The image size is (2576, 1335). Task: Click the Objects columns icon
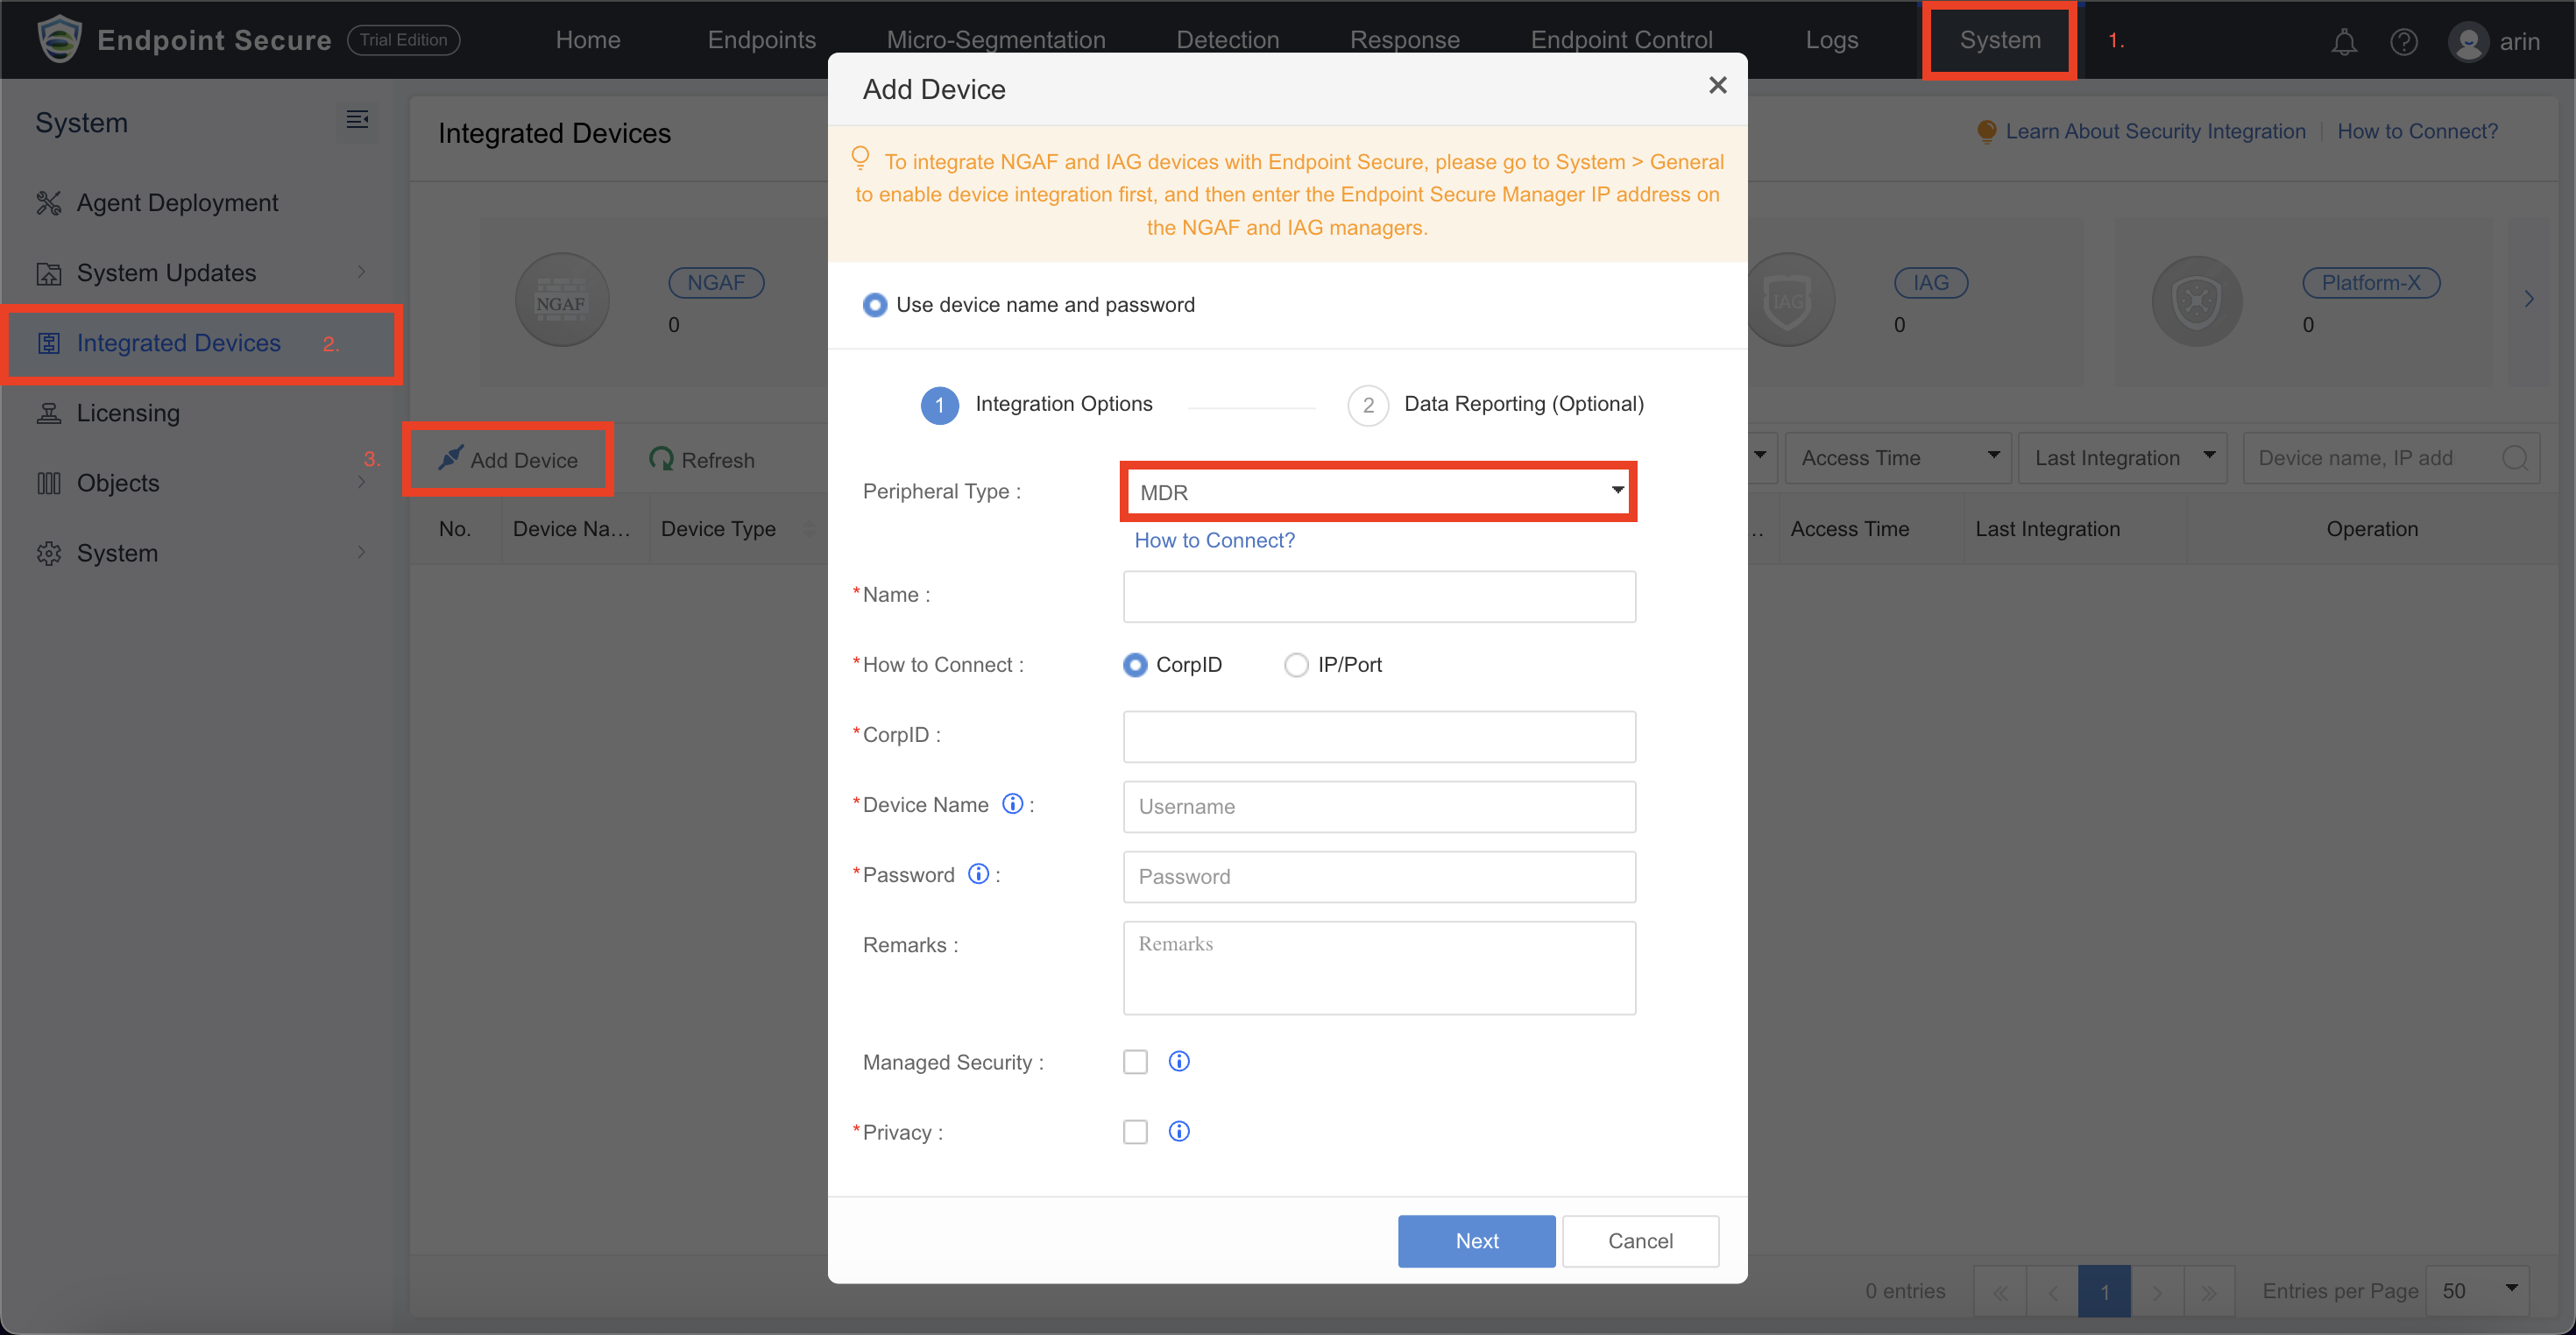[48, 483]
